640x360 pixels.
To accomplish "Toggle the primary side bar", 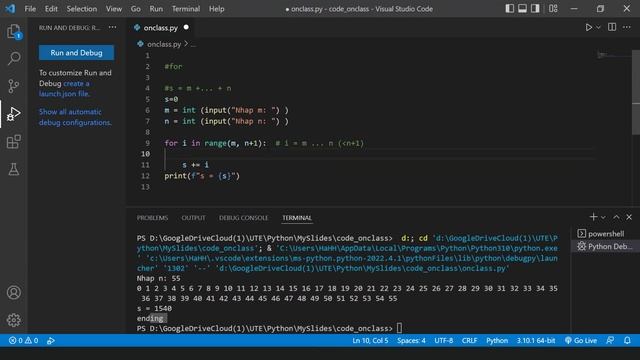I will 509,9.
